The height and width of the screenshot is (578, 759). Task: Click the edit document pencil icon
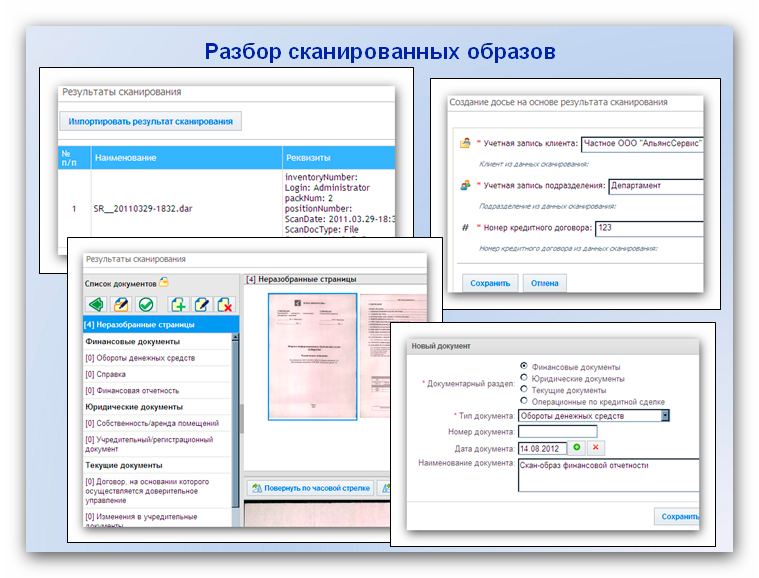(x=202, y=304)
